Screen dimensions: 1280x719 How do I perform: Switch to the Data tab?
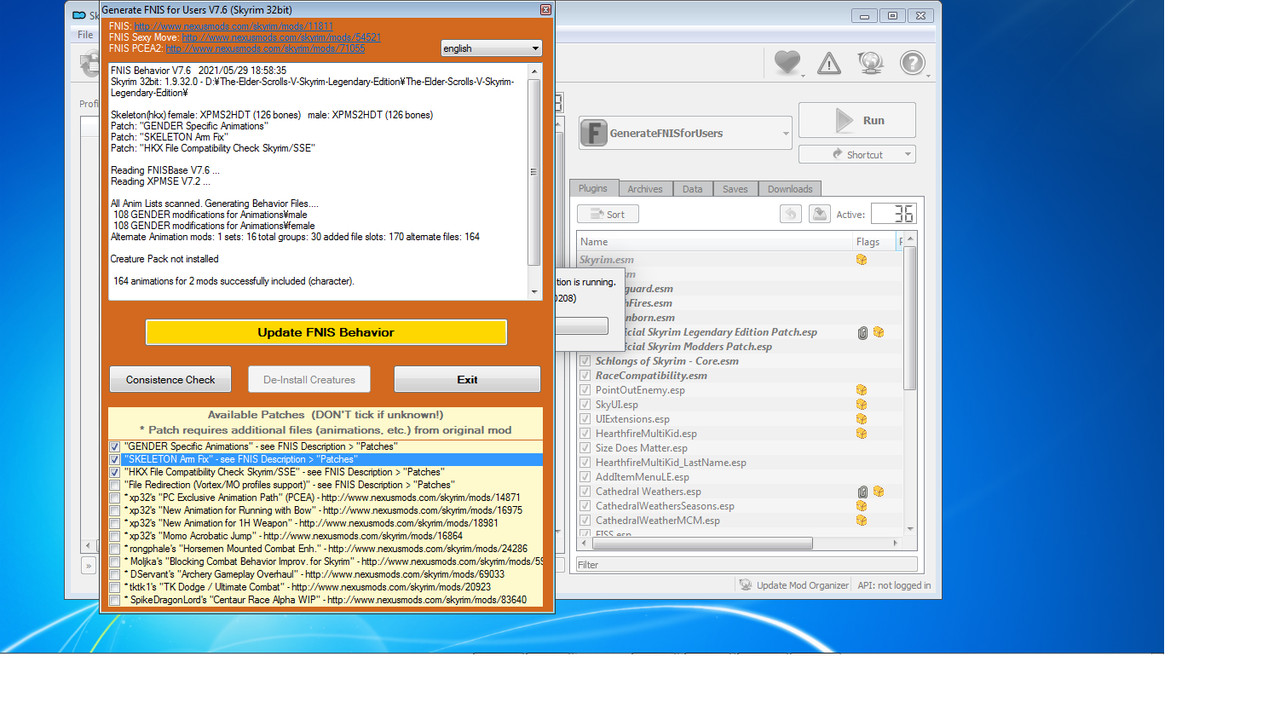pos(692,189)
